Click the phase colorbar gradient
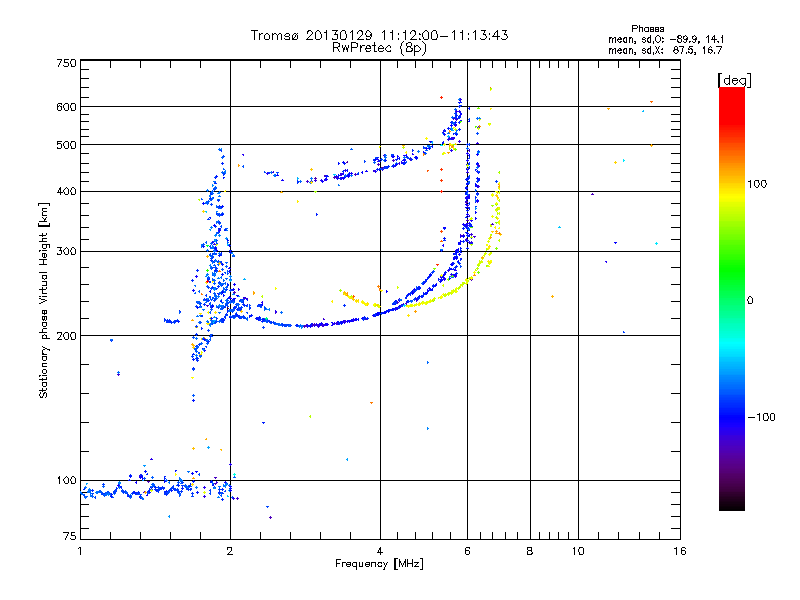800x600 pixels. pos(732,298)
